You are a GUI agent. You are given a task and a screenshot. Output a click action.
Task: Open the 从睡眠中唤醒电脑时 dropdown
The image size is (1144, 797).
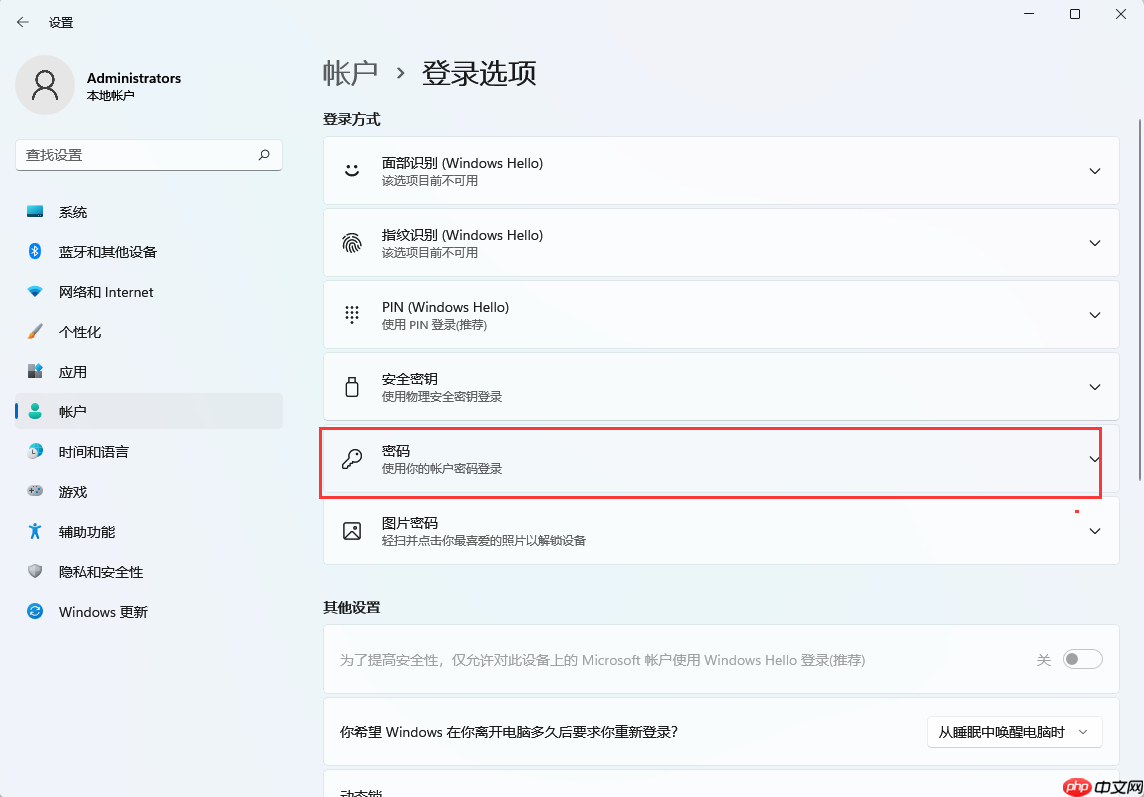pyautogui.click(x=1014, y=731)
